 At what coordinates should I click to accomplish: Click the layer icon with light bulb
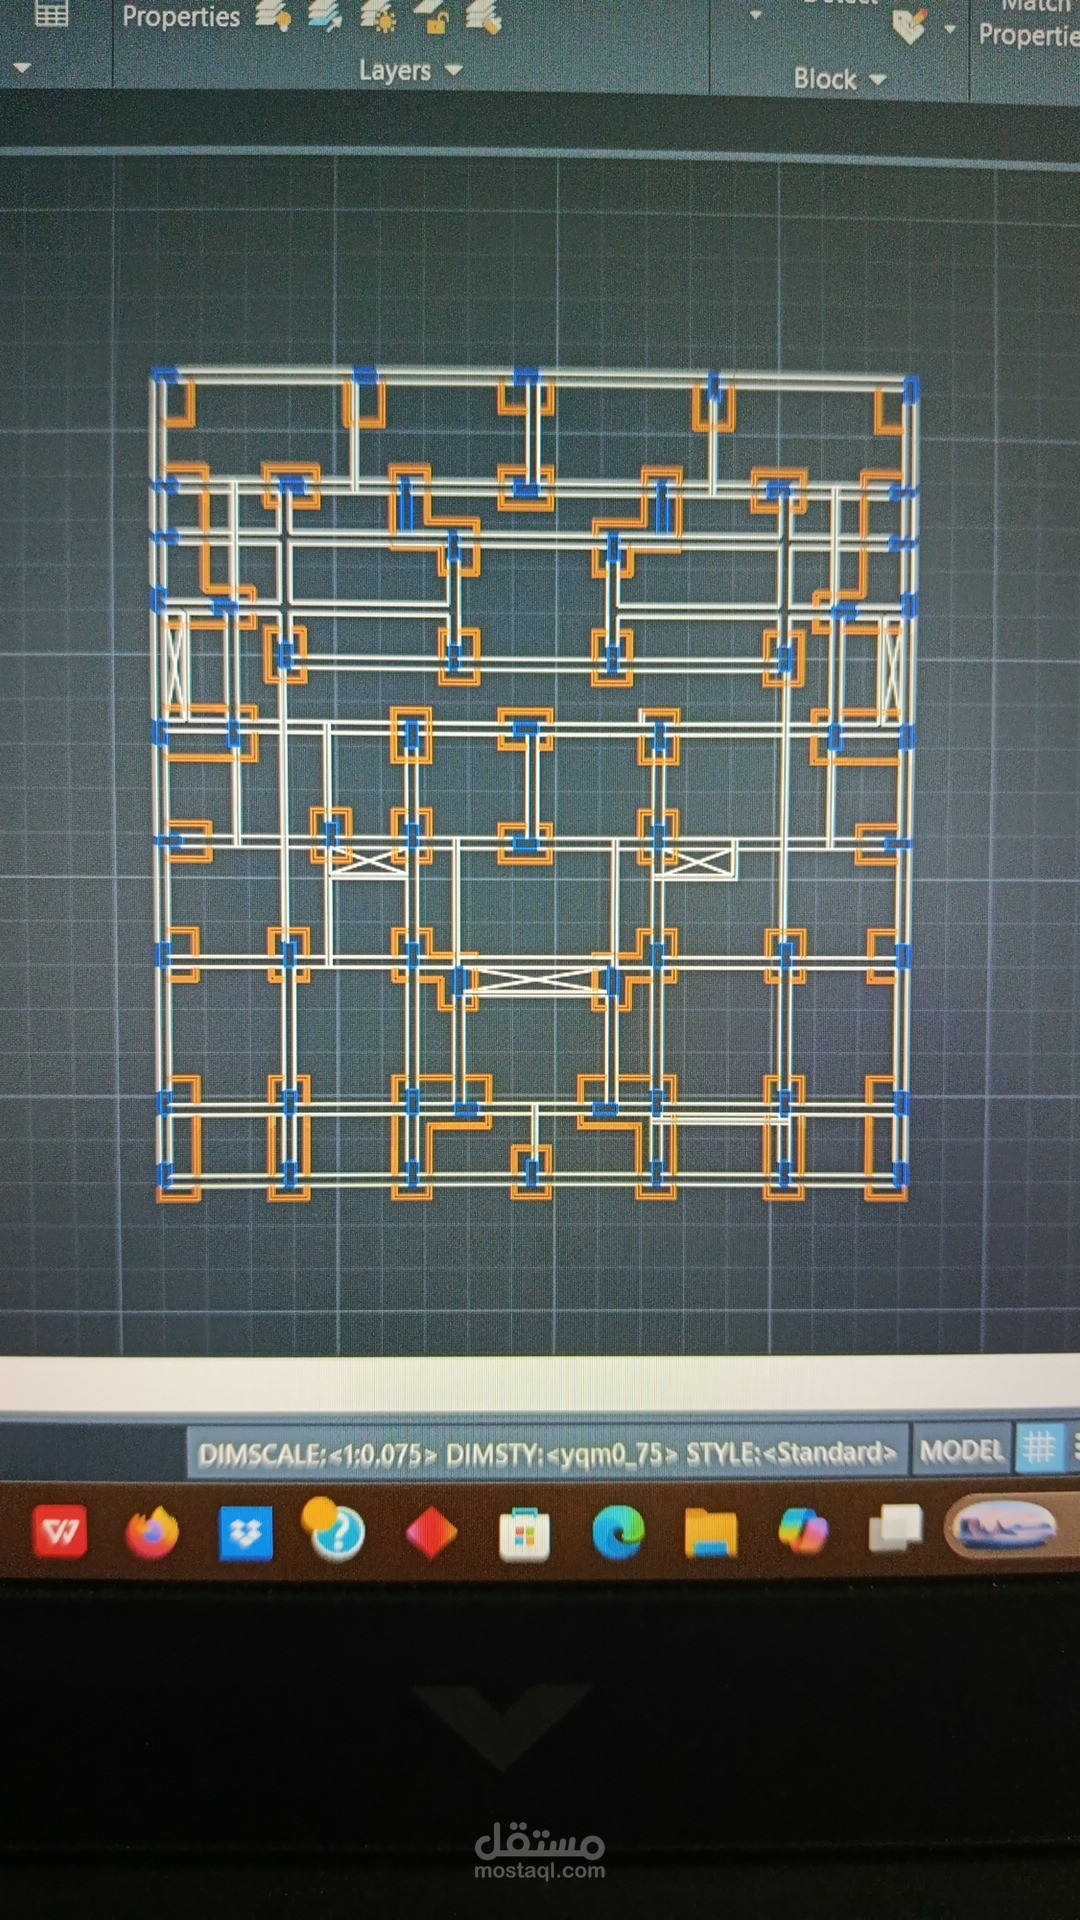(272, 16)
